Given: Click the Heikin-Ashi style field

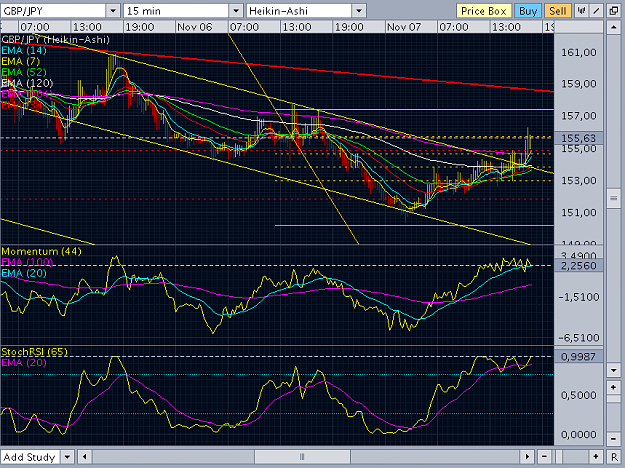Looking at the screenshot, I should tap(299, 11).
